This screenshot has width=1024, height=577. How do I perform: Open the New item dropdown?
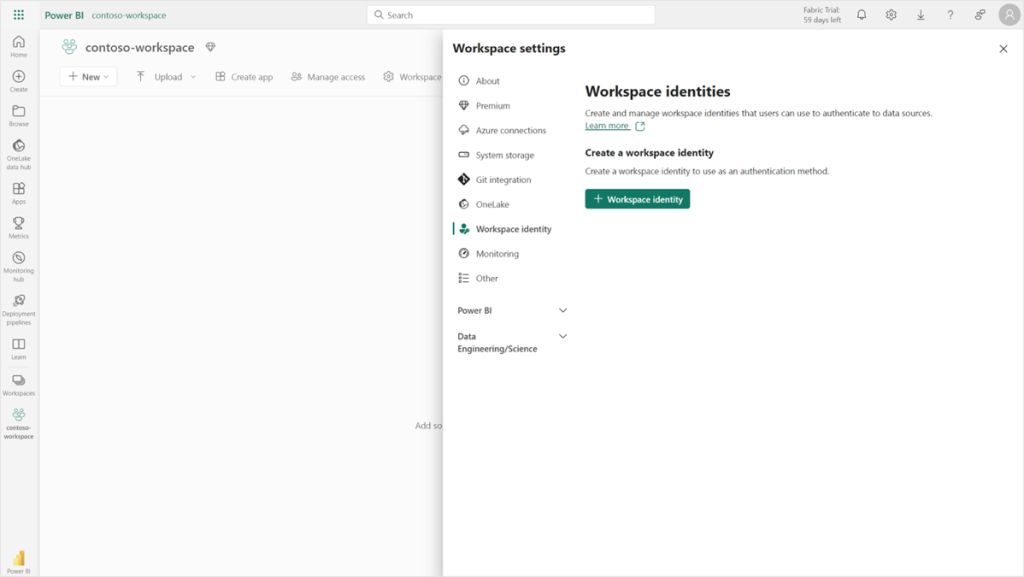(x=88, y=77)
